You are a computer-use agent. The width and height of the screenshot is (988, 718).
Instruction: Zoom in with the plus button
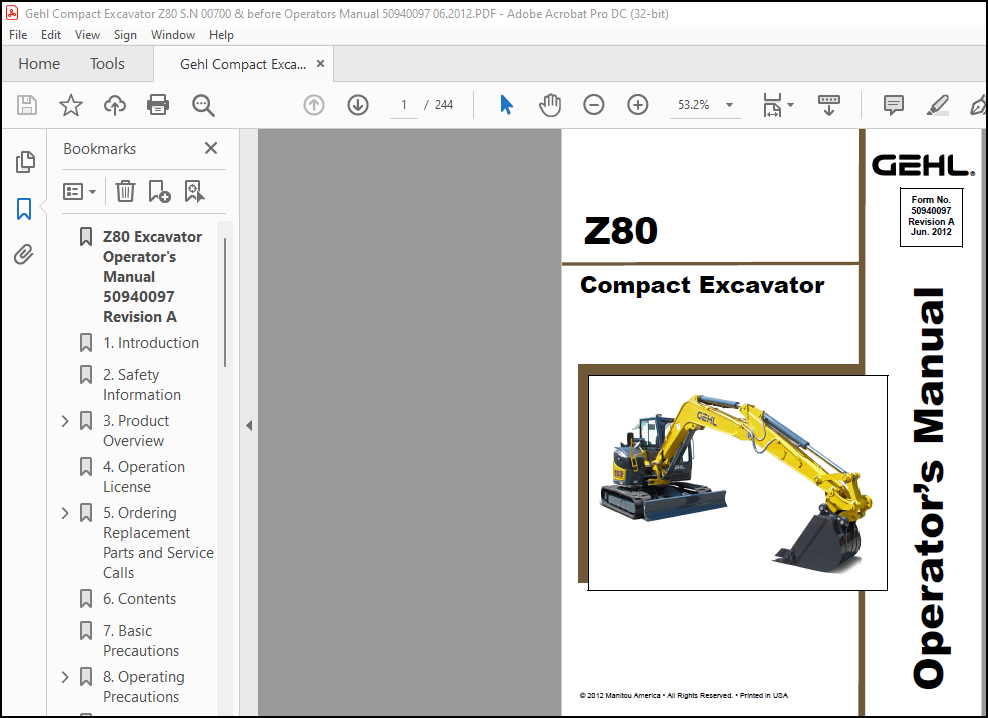[x=638, y=105]
